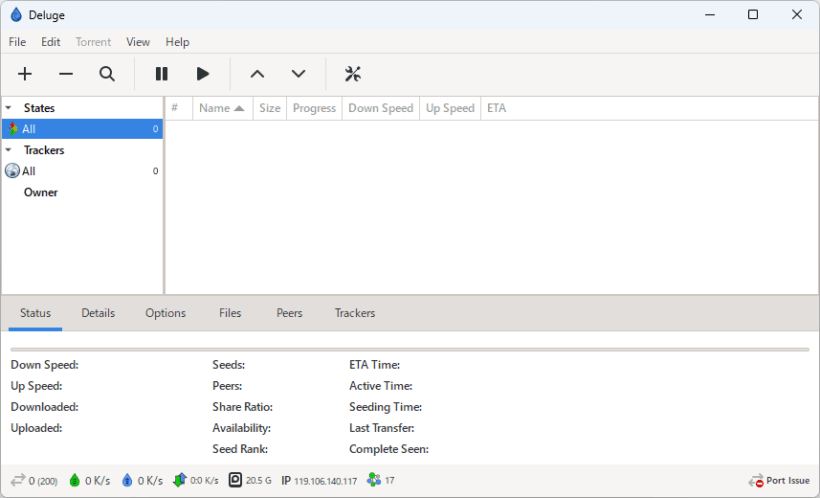
Task: Minimize the Deluge window
Action: (x=710, y=15)
